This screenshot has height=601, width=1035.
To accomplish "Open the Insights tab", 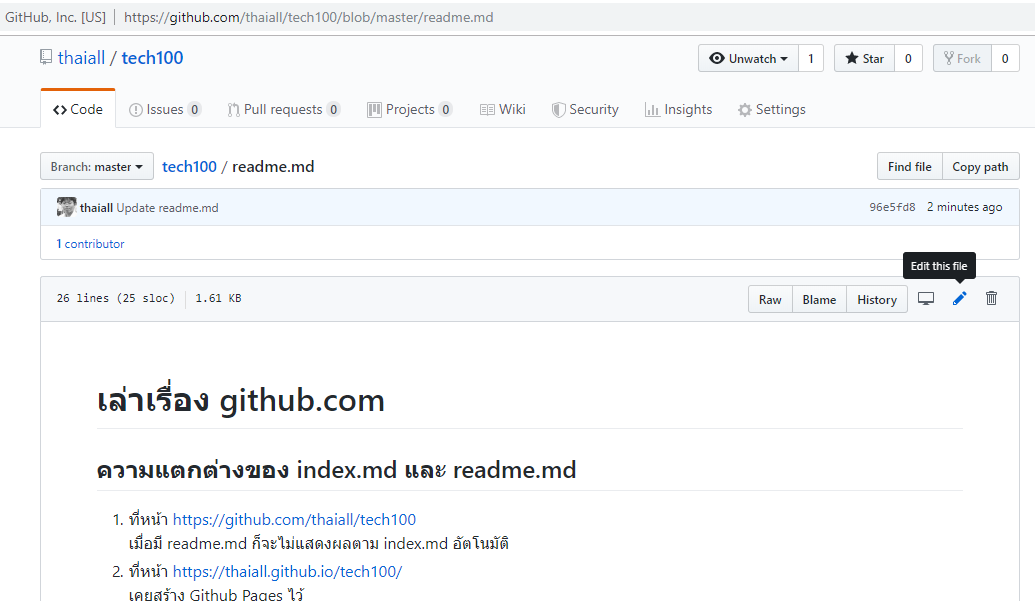I will point(678,110).
